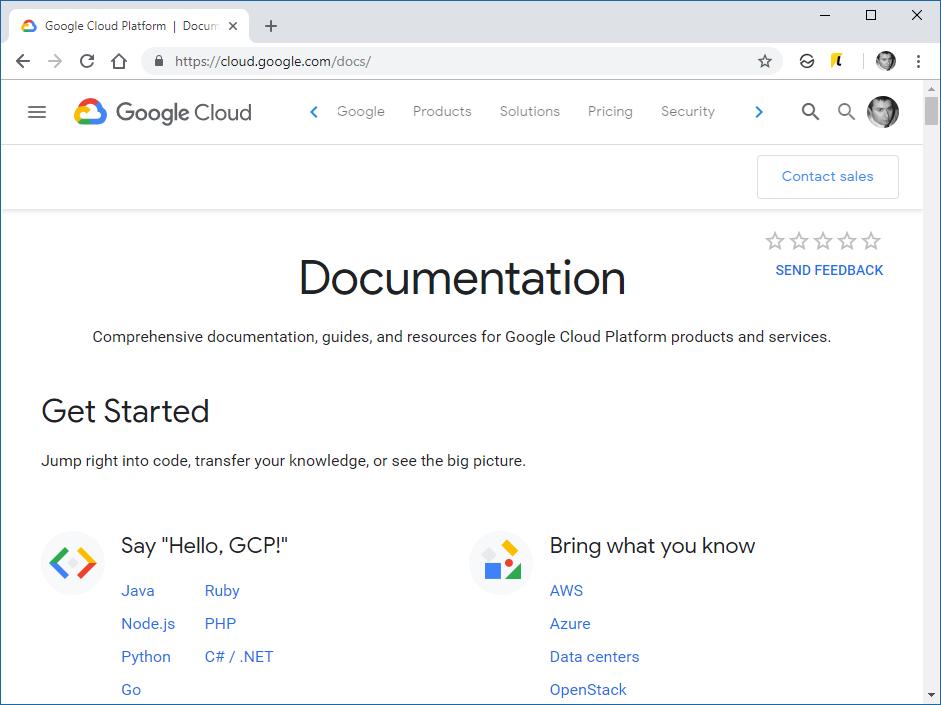Click SEND FEEDBACK link

click(x=829, y=271)
